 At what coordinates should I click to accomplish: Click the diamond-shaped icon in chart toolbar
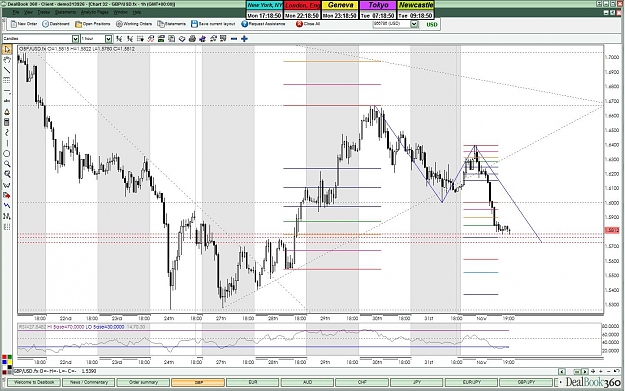(x=182, y=39)
